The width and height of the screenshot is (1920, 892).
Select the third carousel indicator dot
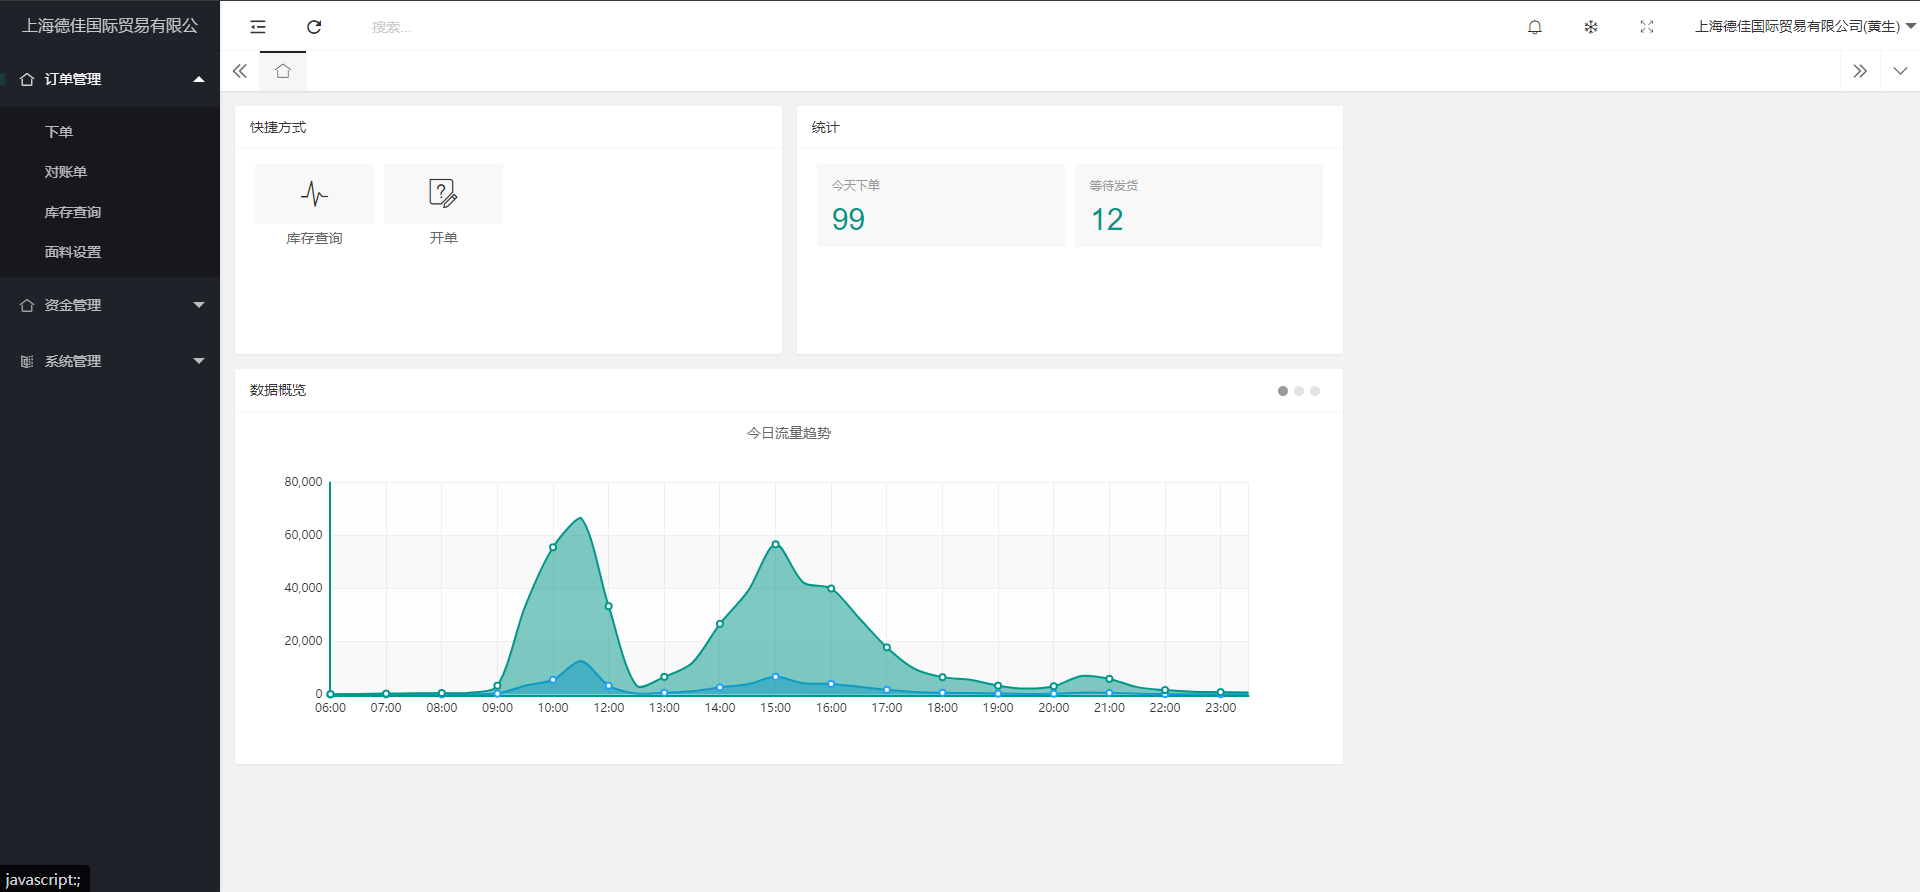[x=1315, y=391]
